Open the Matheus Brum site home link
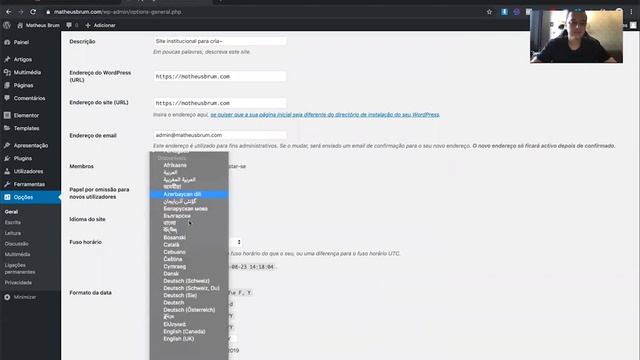 38,25
